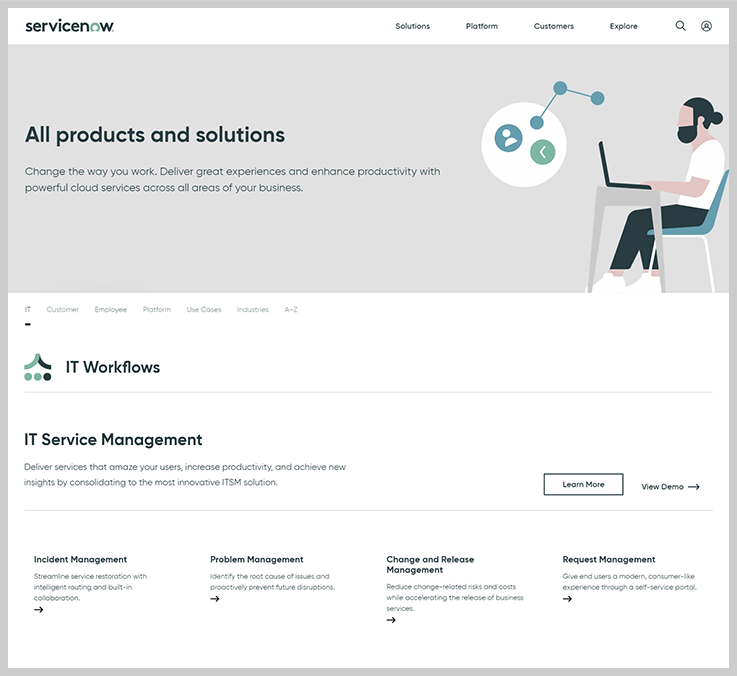
Task: Click the IT Workflows section icon
Action: click(38, 367)
